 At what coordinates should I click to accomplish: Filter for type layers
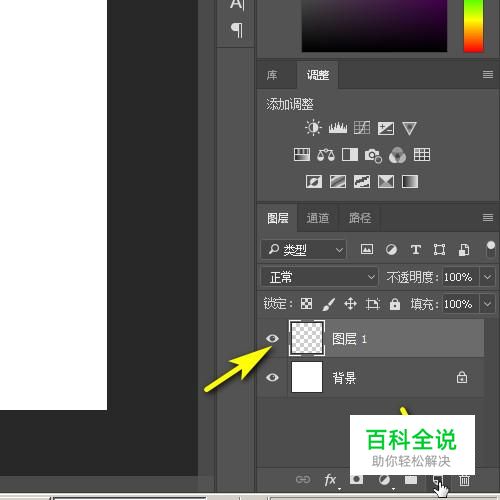[x=416, y=250]
